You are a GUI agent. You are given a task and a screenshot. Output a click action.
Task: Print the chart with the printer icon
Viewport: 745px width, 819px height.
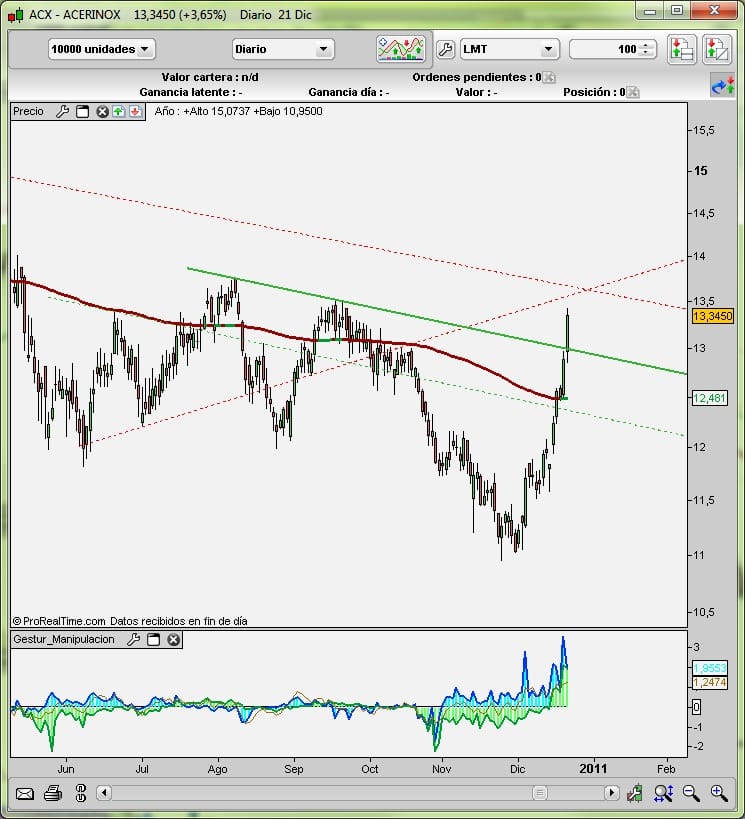(53, 794)
